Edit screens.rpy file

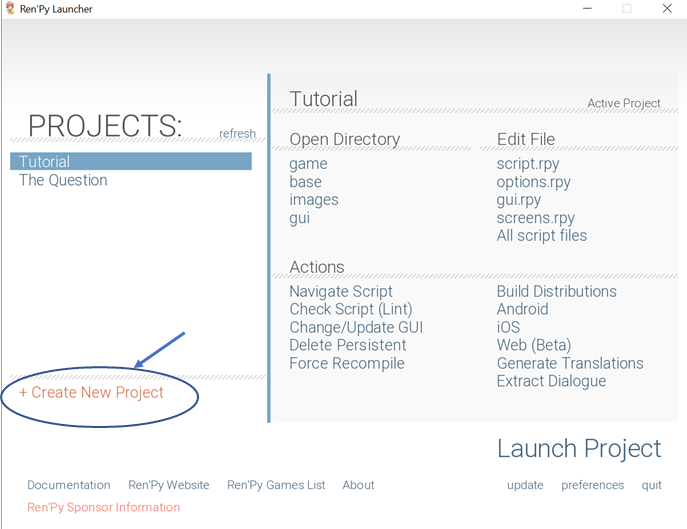[535, 218]
